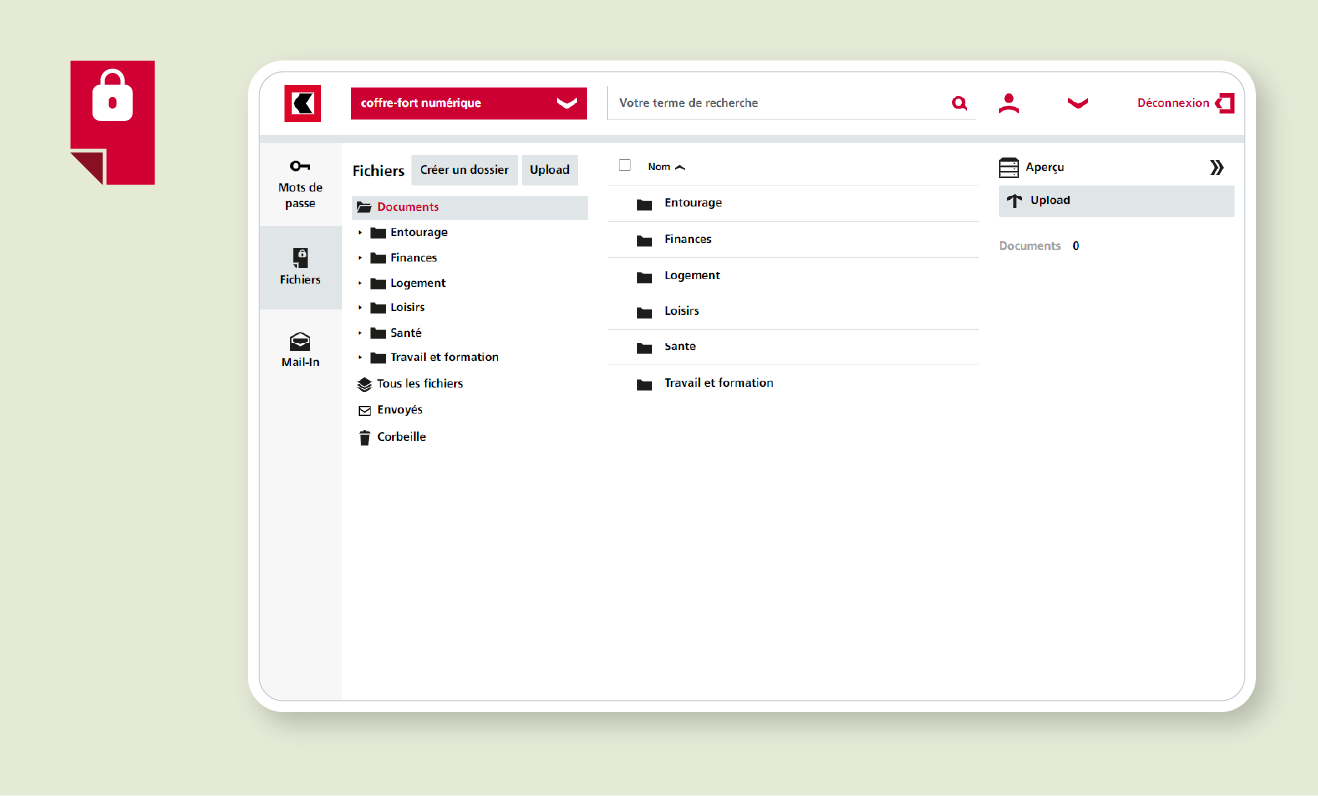Collapse Aperçu panel with double chevron
This screenshot has width=1318, height=796.
1216,168
